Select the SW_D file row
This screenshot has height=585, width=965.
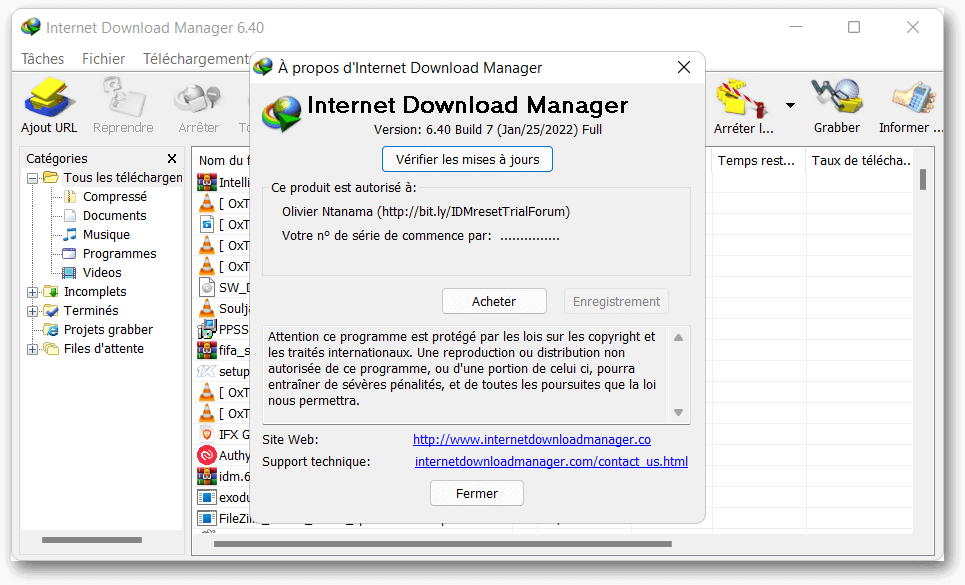pyautogui.click(x=224, y=287)
